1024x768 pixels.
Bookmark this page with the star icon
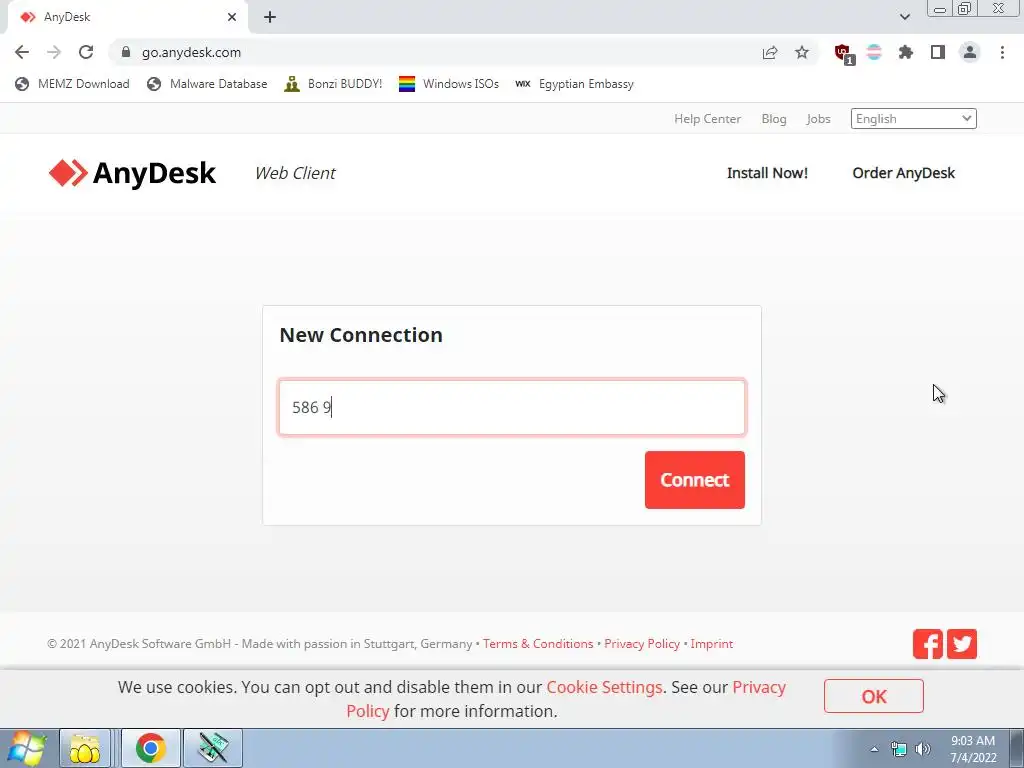point(802,52)
